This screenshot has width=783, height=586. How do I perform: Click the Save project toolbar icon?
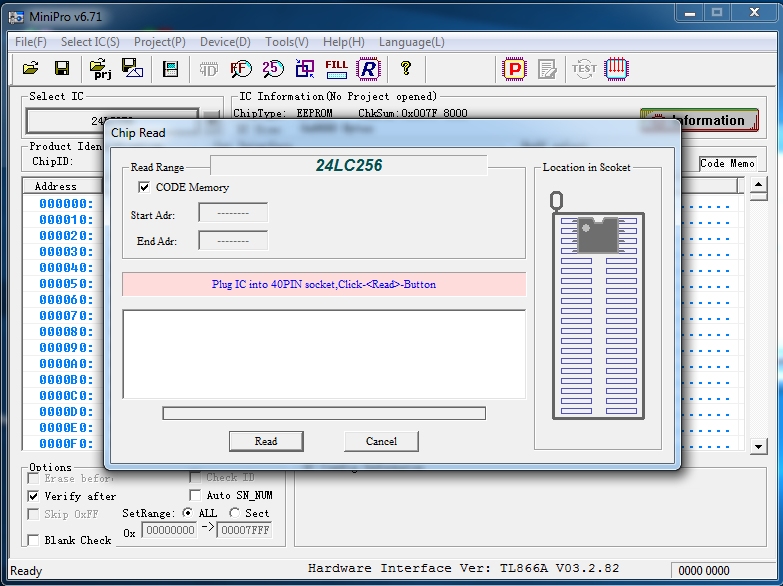[132, 68]
